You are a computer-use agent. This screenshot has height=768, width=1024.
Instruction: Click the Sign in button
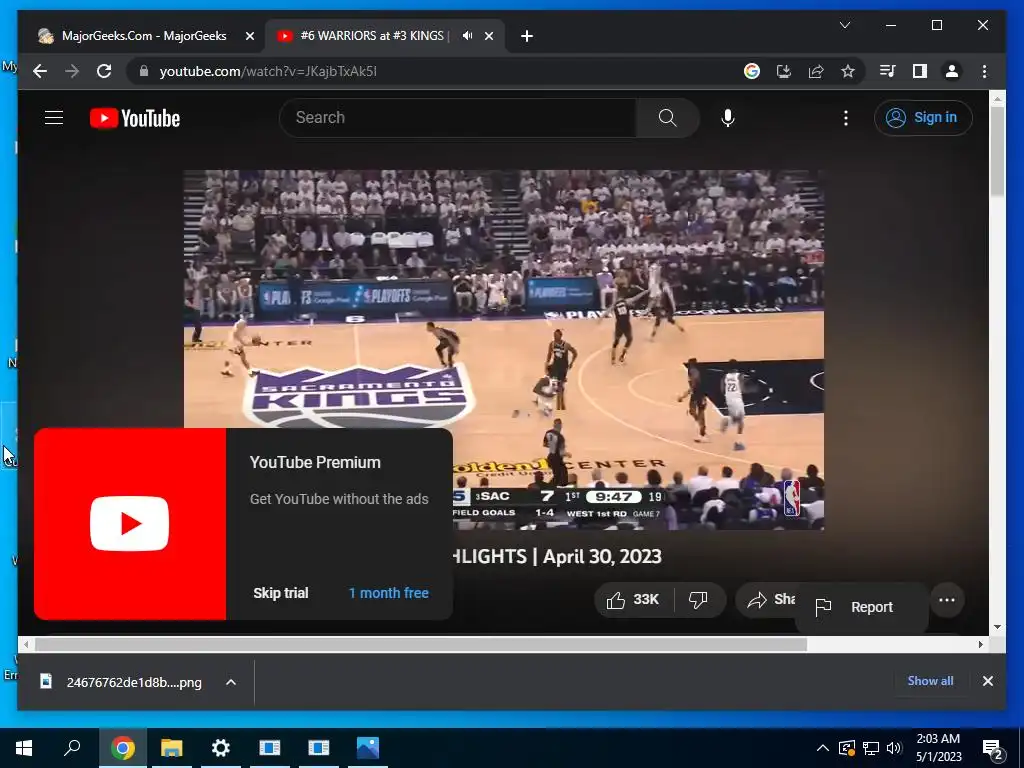click(923, 118)
